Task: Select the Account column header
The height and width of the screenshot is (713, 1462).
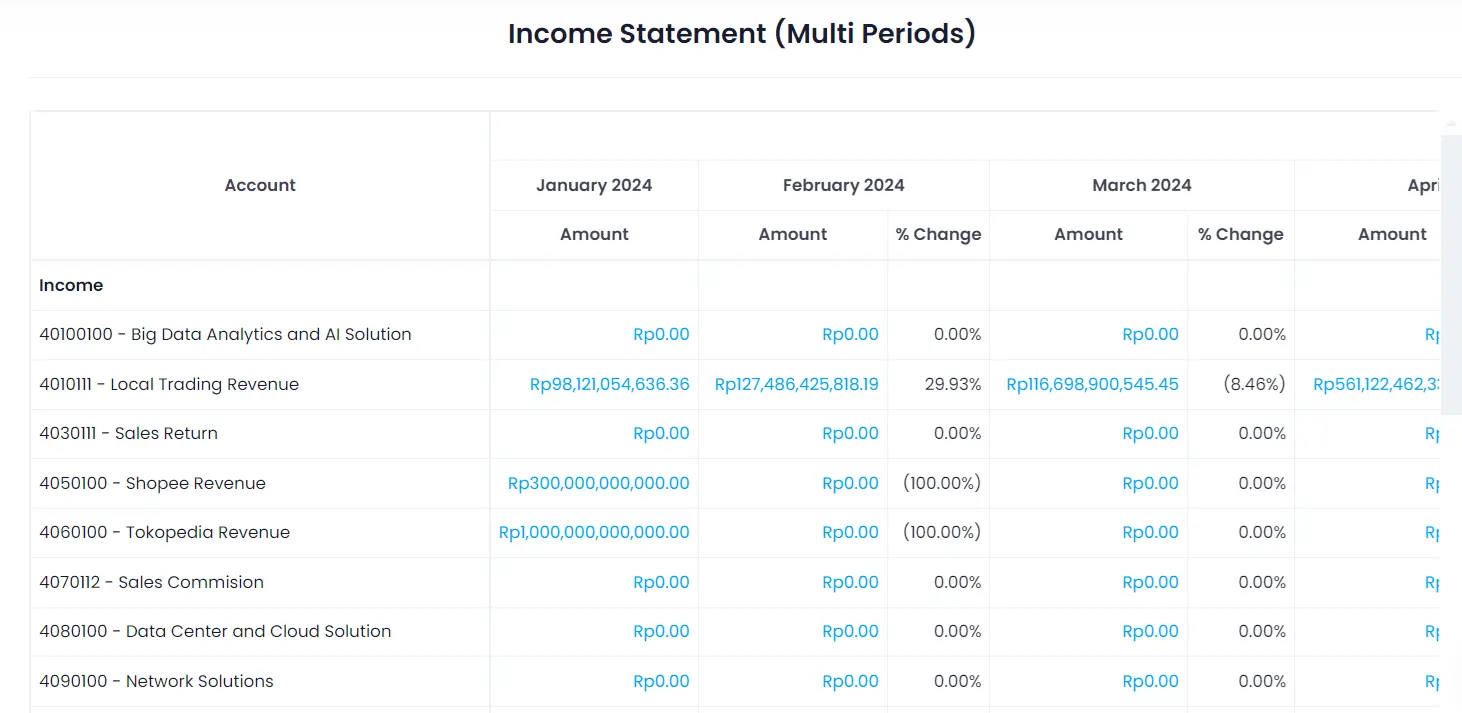Action: pyautogui.click(x=260, y=185)
